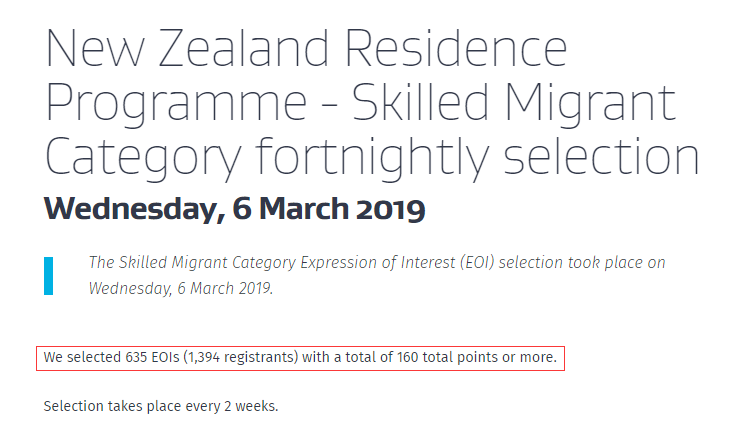736x435 pixels.
Task: Click "took place on" in the italic summary
Action: pos(620,263)
